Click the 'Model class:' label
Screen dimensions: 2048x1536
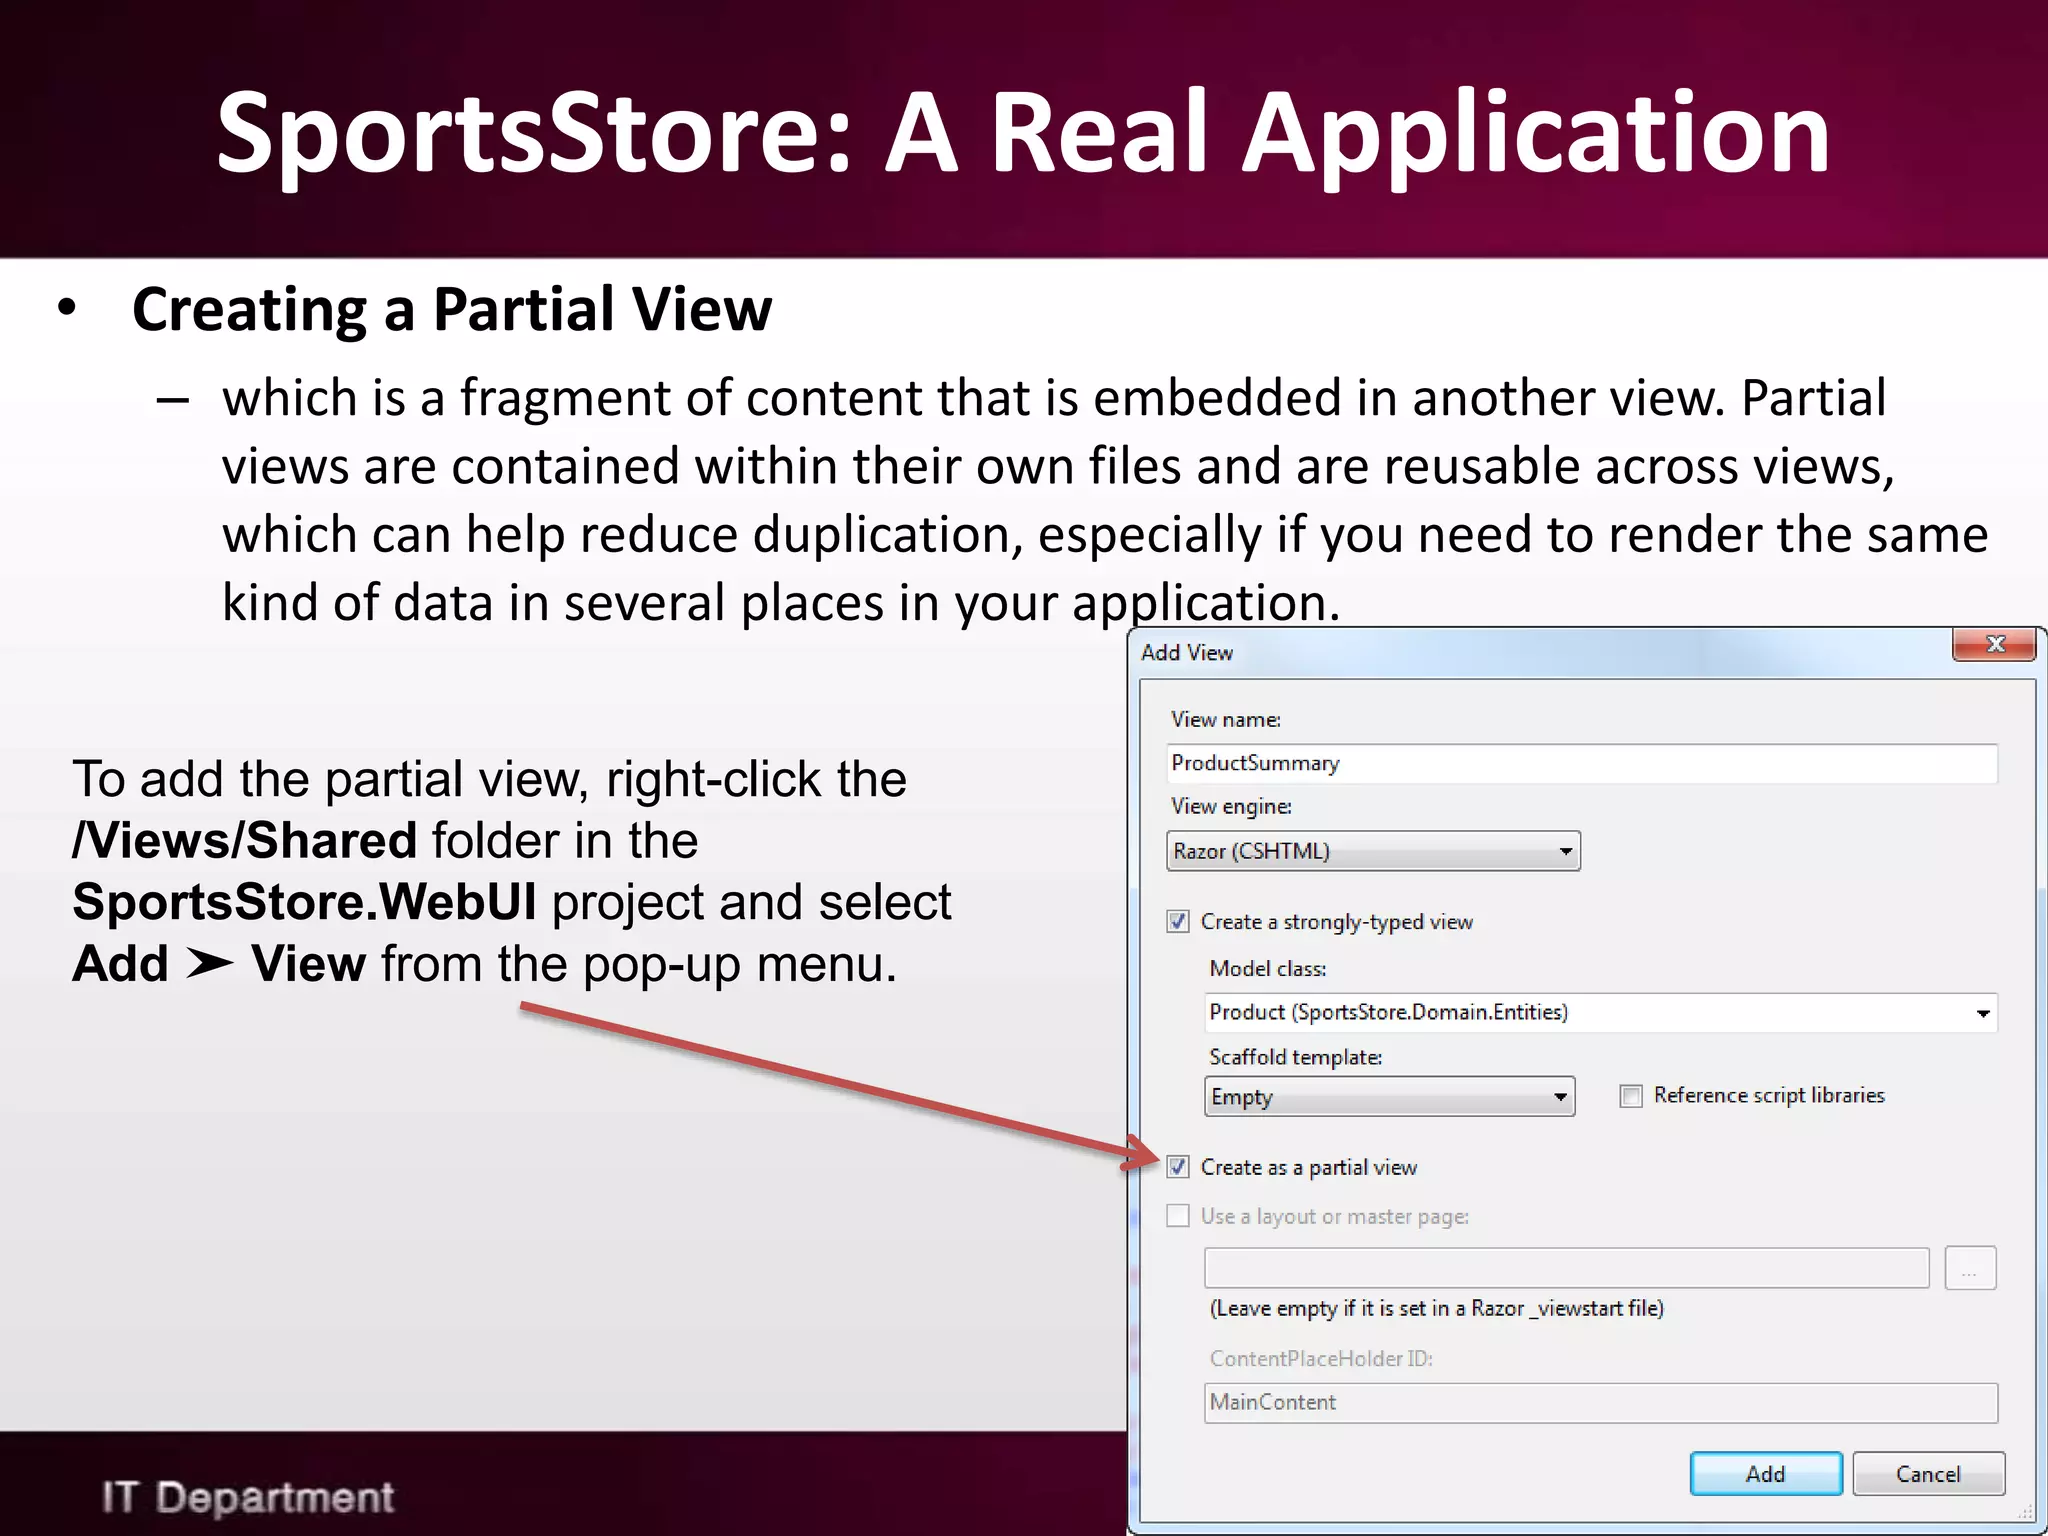point(1268,969)
